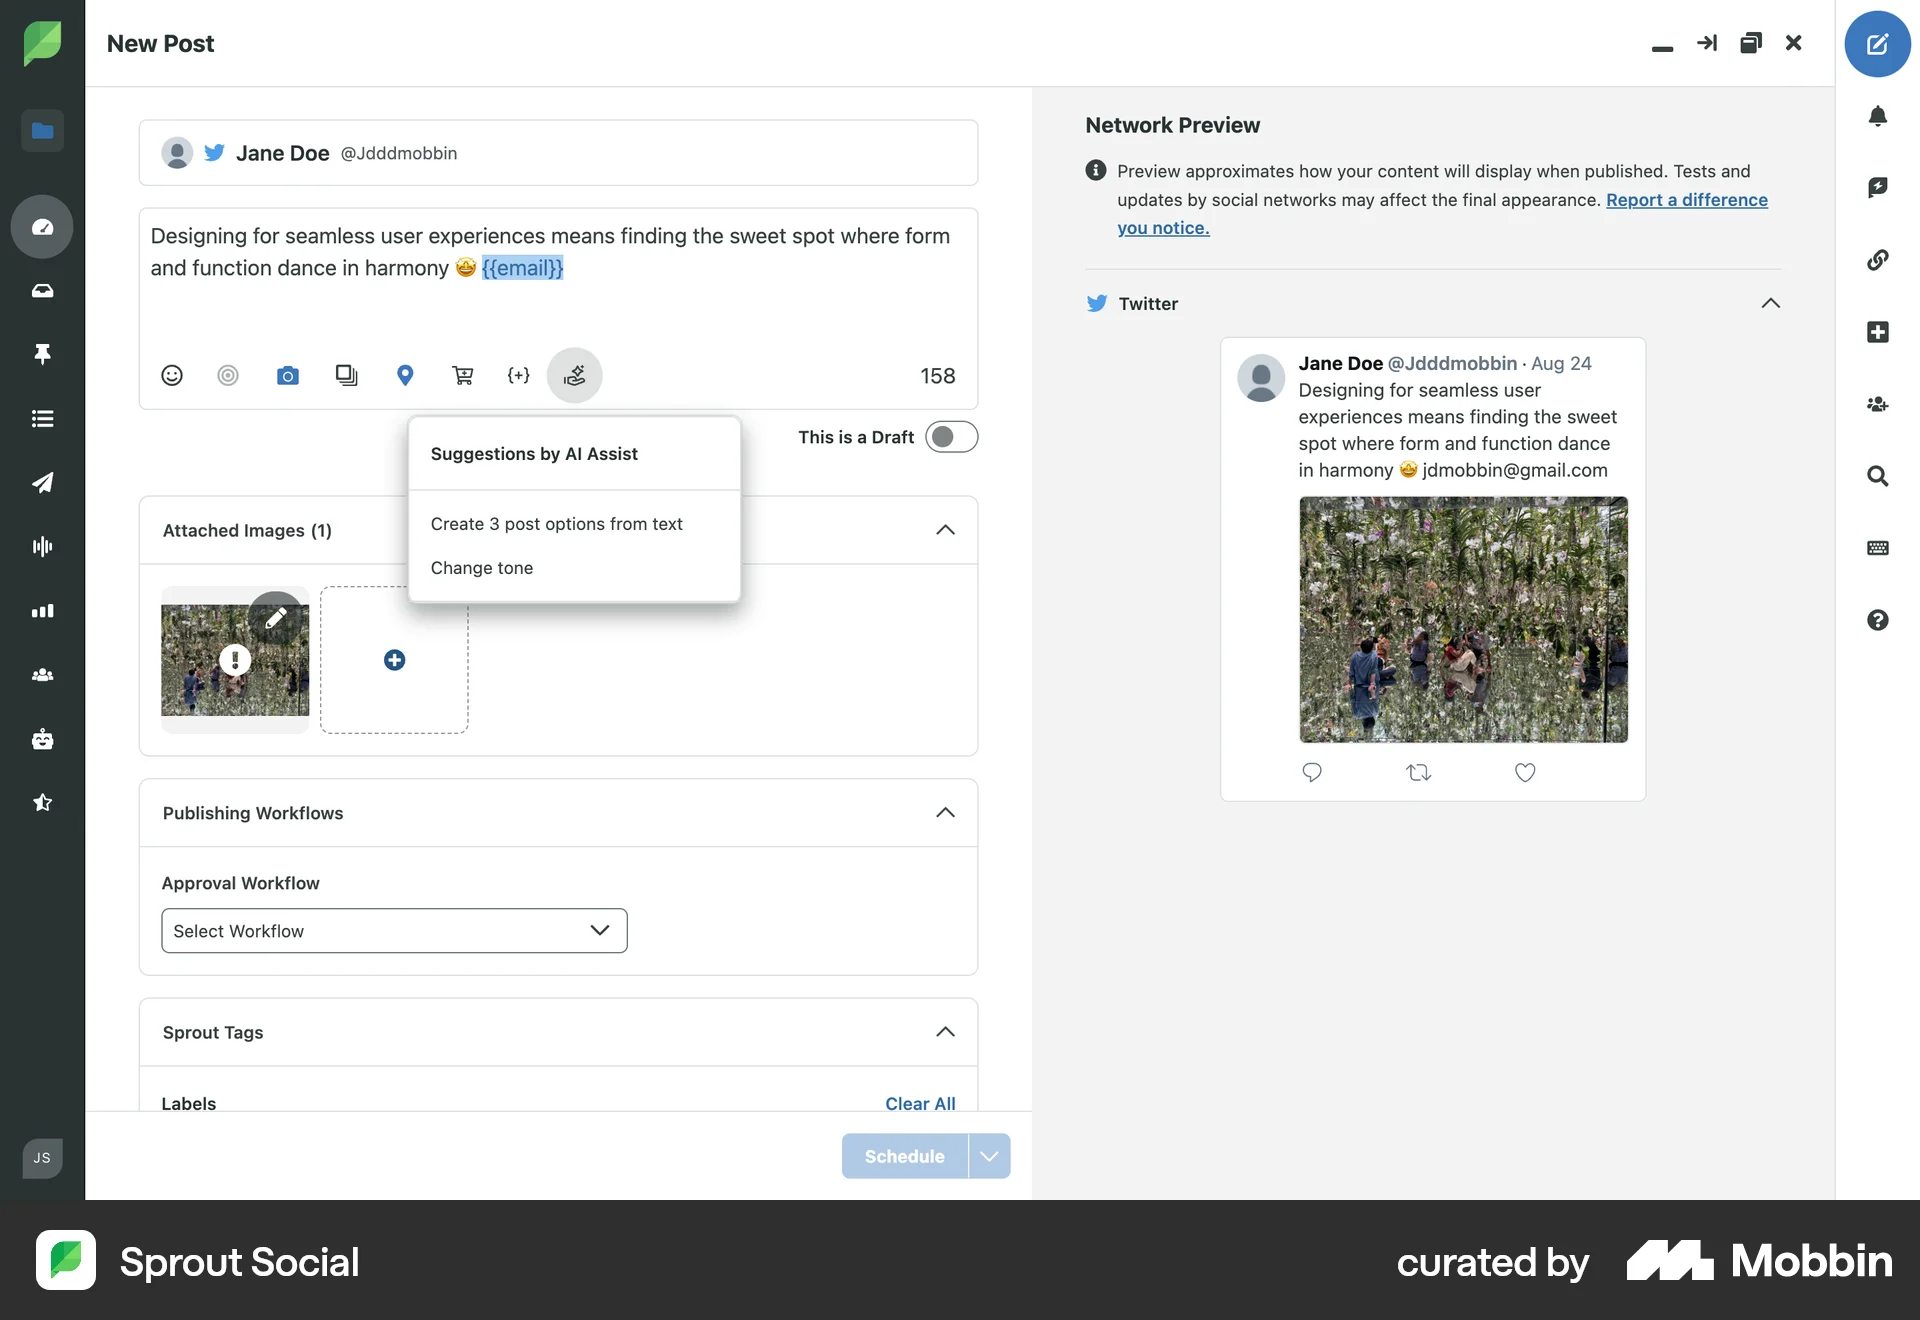Insert a text variable placeholder
Viewport: 1920px width, 1320px height.
coord(518,375)
